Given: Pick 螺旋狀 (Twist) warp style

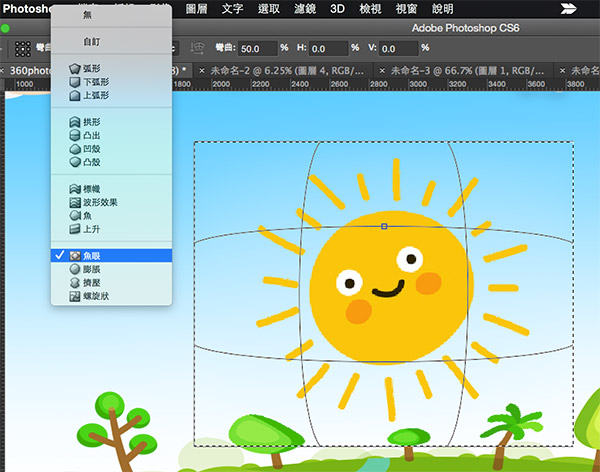Looking at the screenshot, I should pyautogui.click(x=97, y=297).
